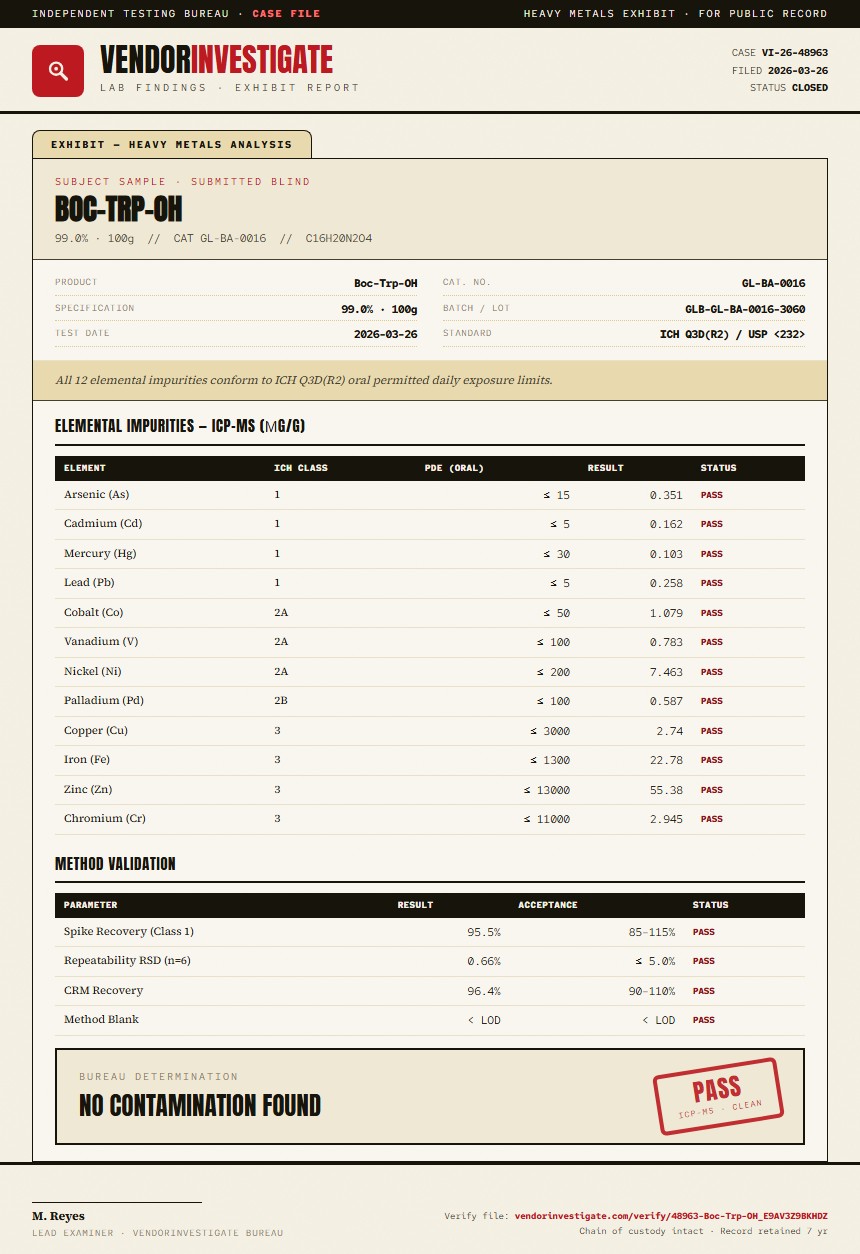Click catalog number GL-BA-0016 value

(773, 283)
